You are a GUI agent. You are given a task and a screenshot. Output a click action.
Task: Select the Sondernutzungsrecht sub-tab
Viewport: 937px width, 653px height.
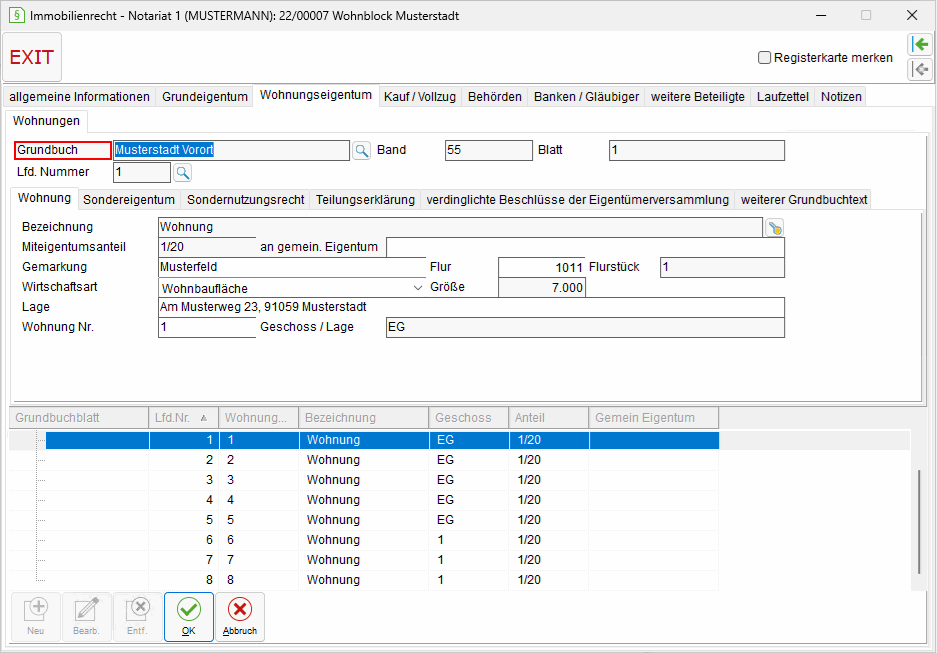(x=246, y=200)
